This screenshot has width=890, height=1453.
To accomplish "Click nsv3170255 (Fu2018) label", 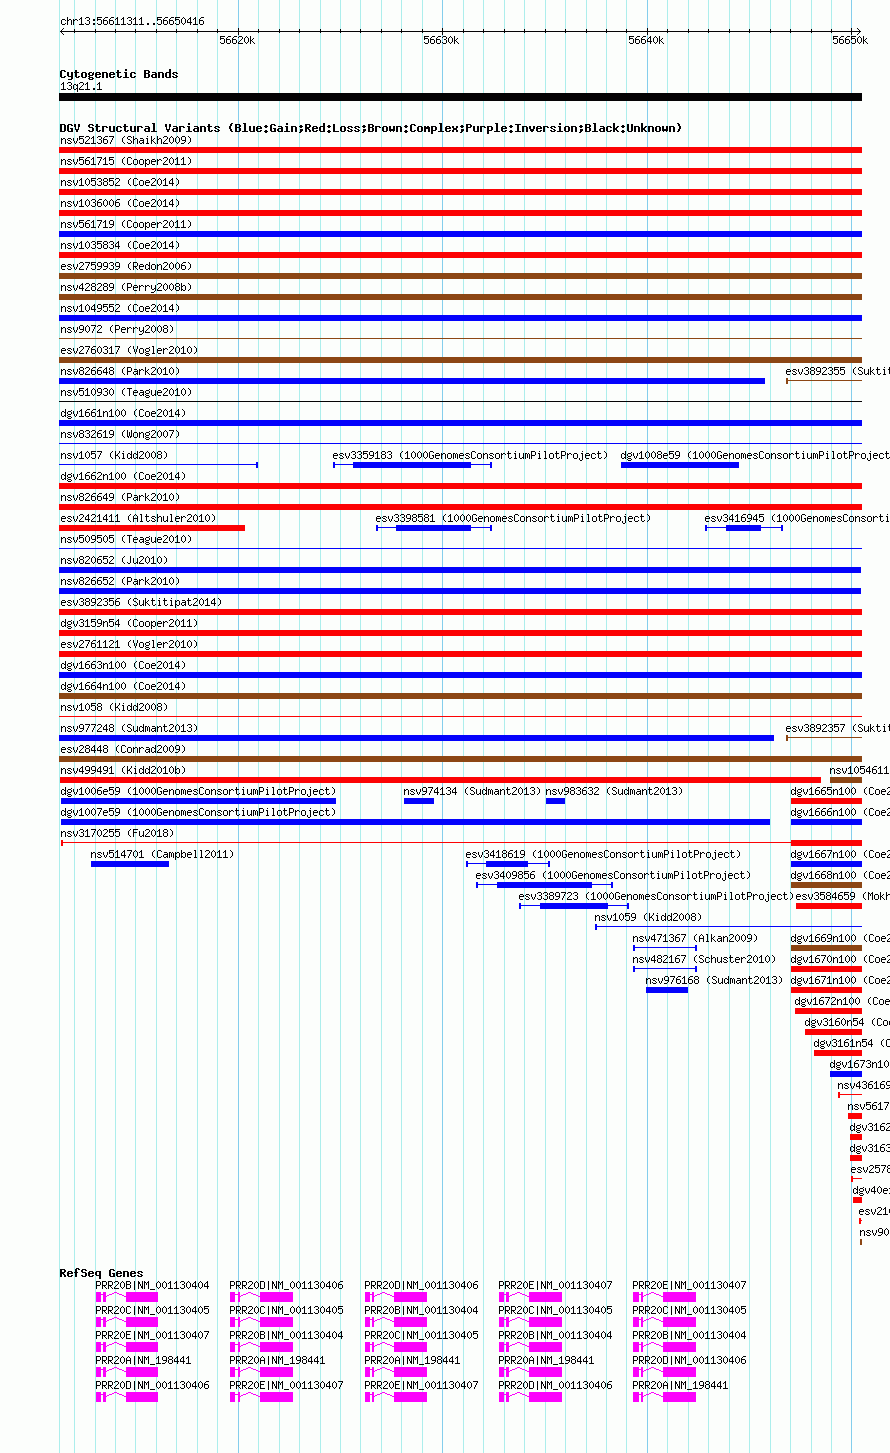I will tap(117, 833).
